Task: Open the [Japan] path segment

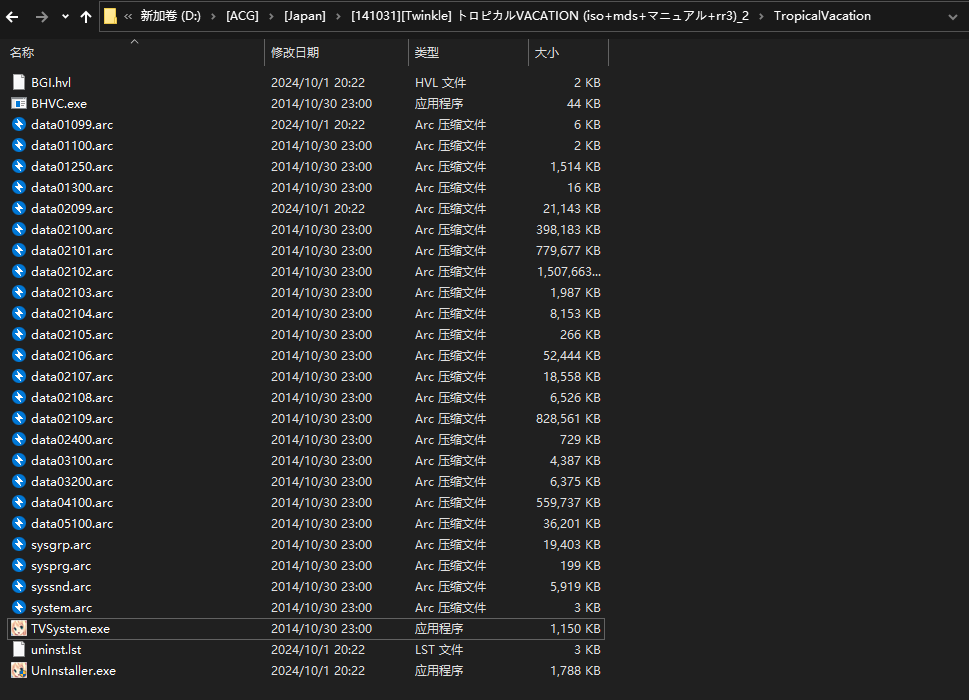Action: click(305, 16)
